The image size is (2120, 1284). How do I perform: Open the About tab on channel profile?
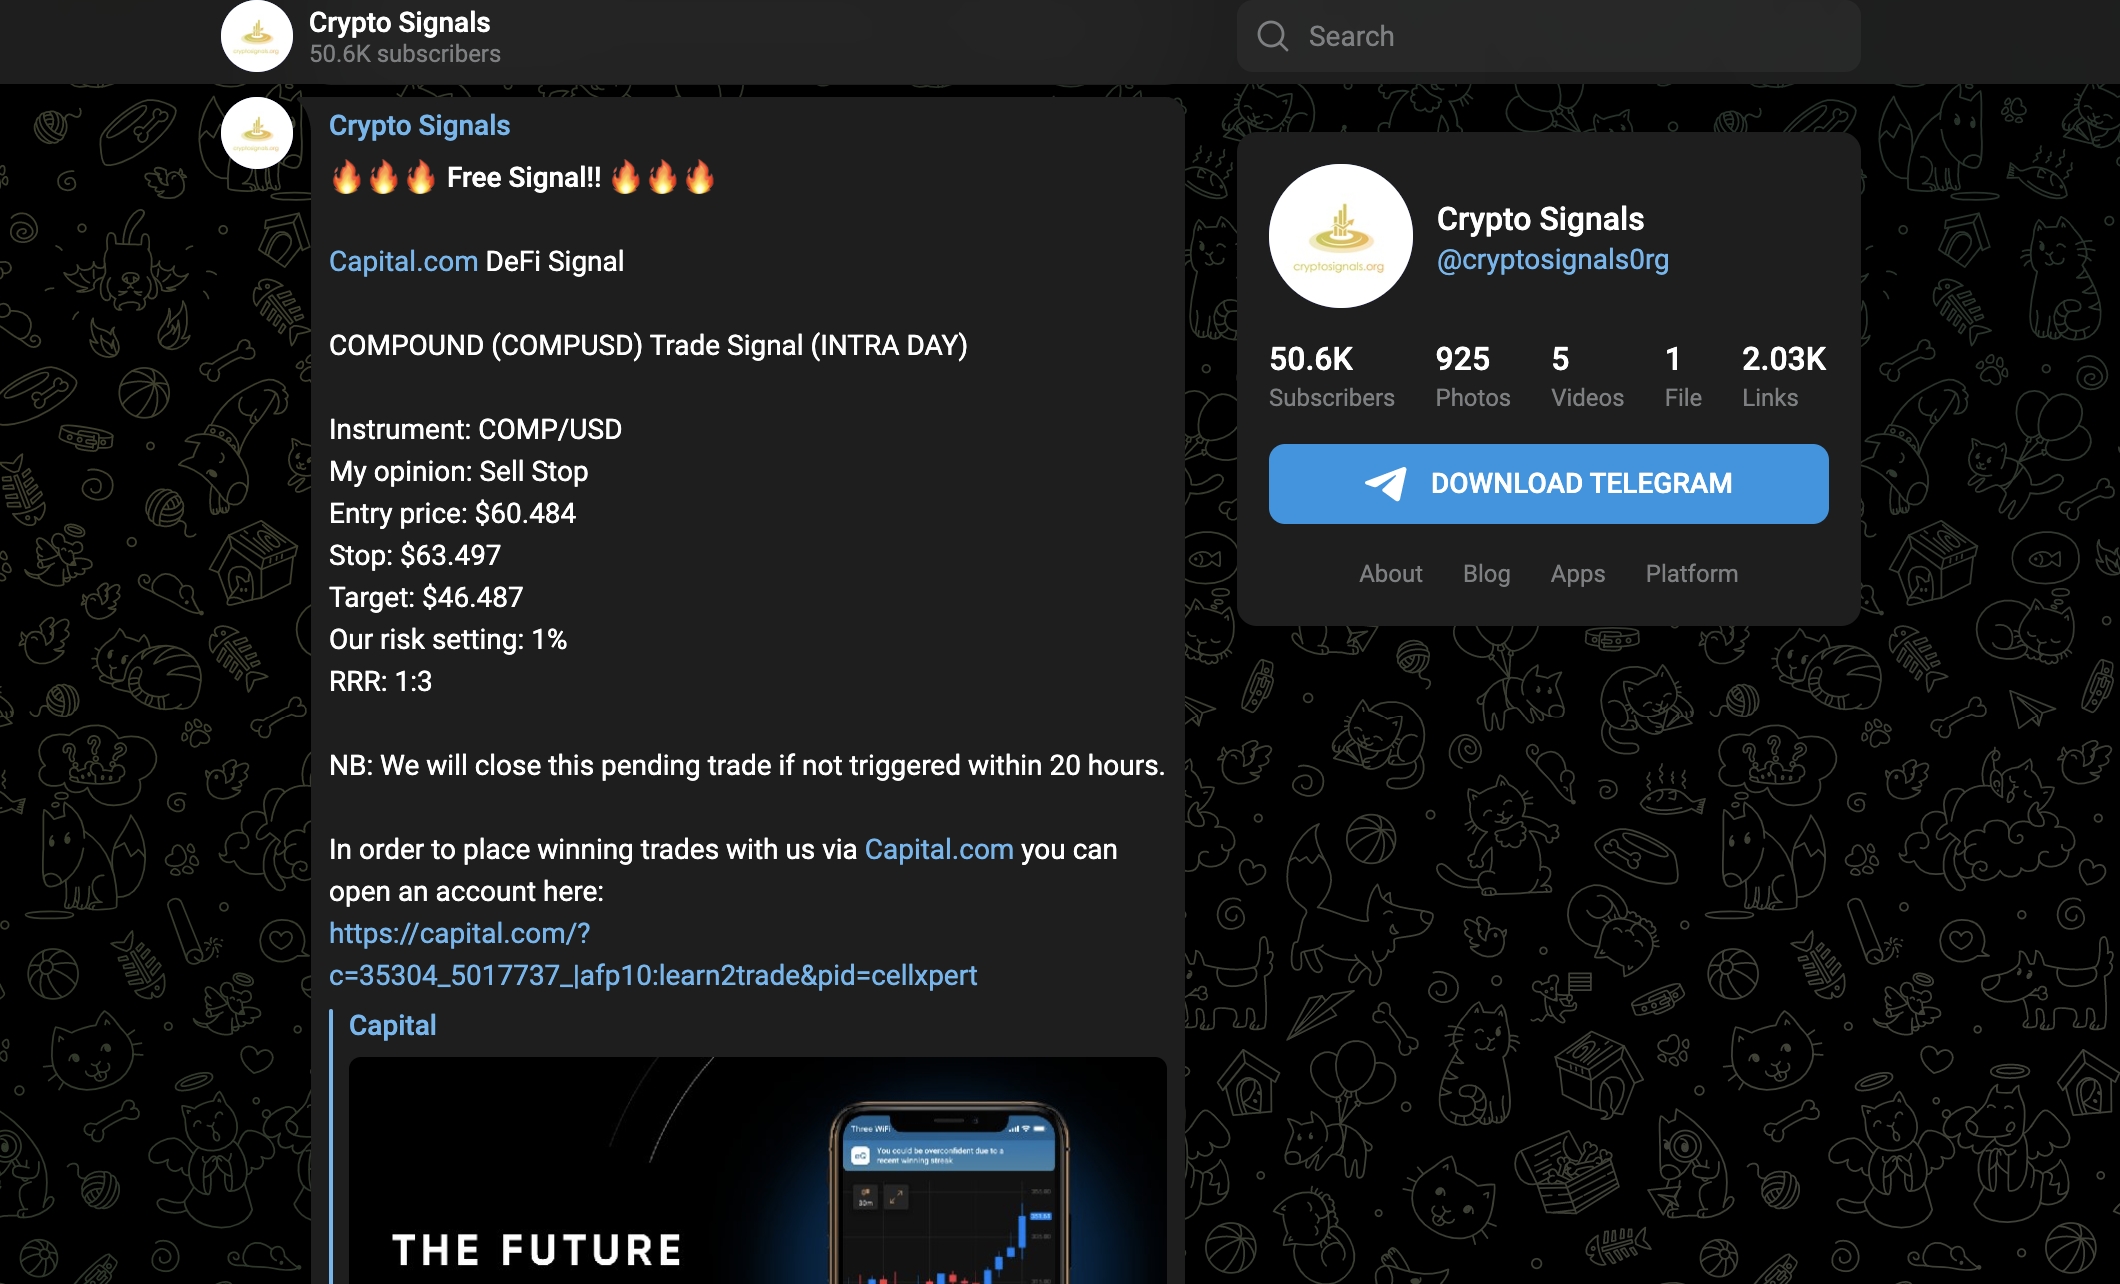(1389, 574)
